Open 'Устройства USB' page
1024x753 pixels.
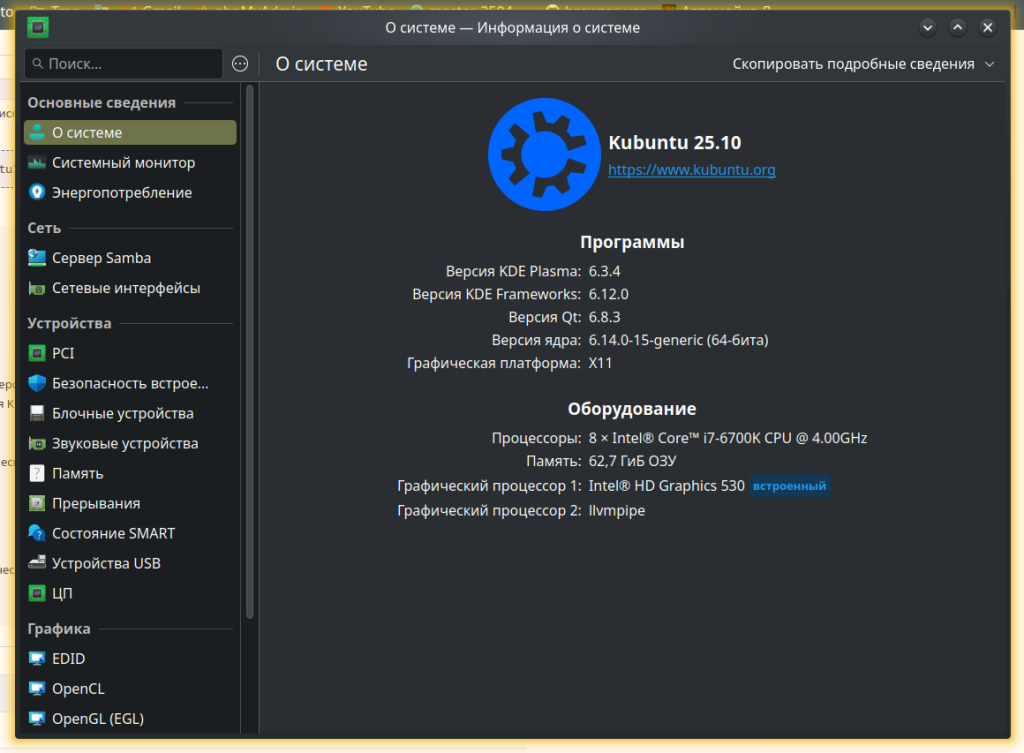click(x=130, y=564)
